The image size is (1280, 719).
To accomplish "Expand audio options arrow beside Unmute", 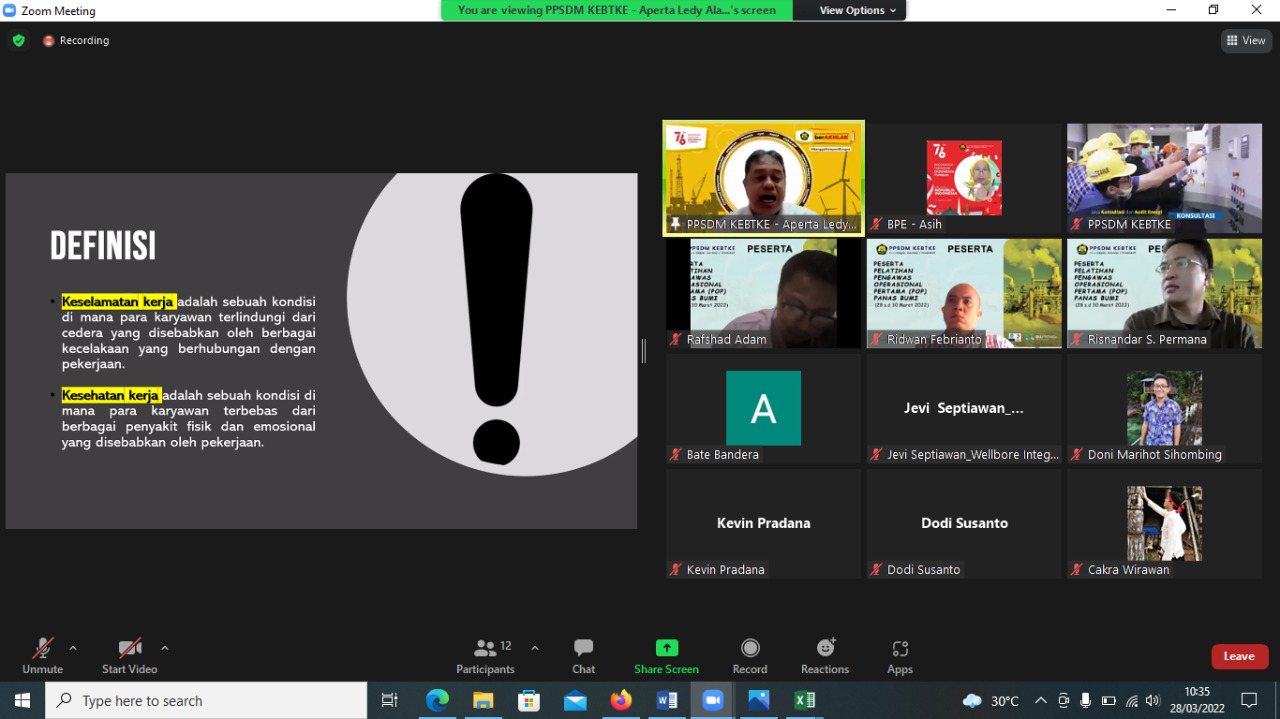I will point(73,648).
